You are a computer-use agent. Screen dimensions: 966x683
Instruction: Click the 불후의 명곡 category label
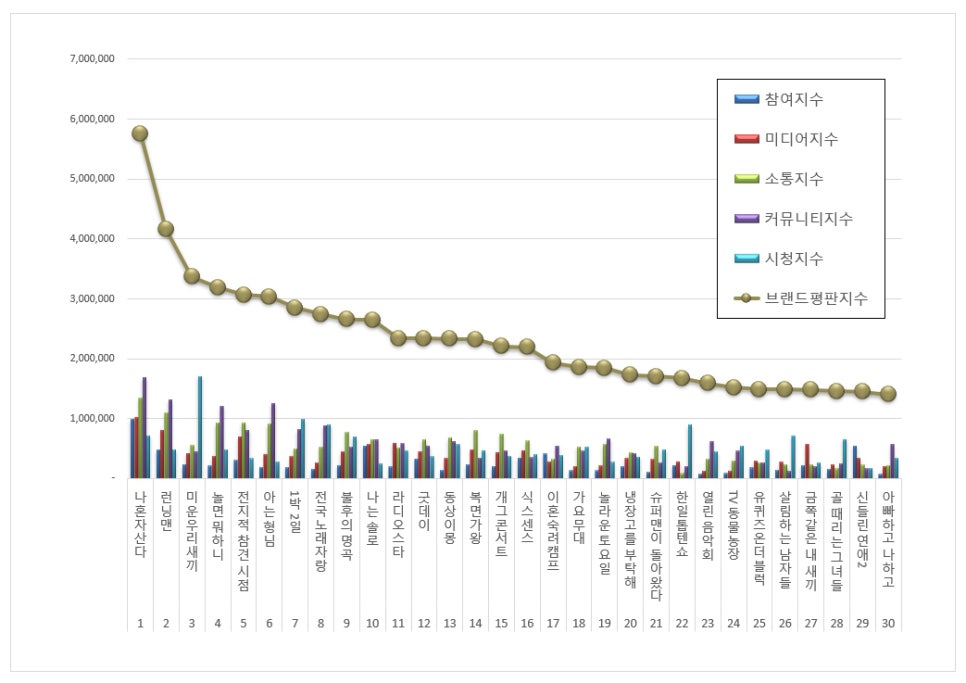pos(347,525)
